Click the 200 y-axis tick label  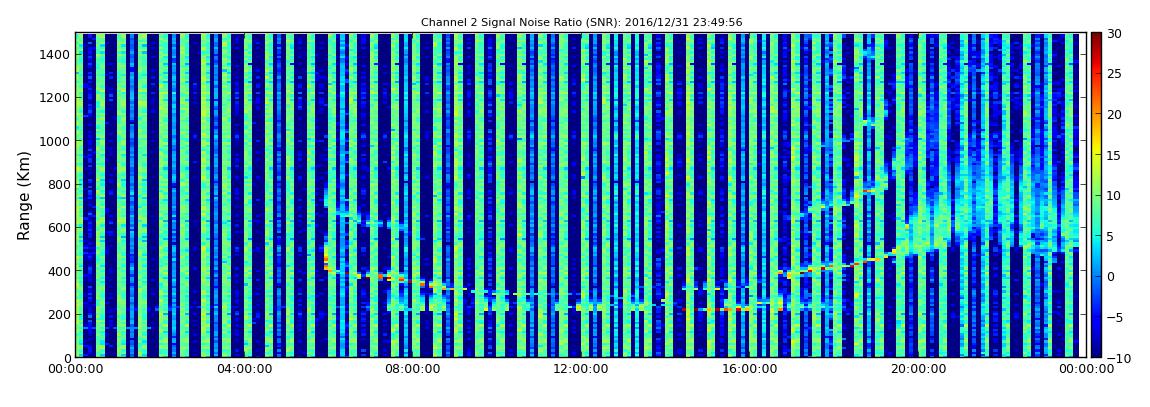point(59,314)
